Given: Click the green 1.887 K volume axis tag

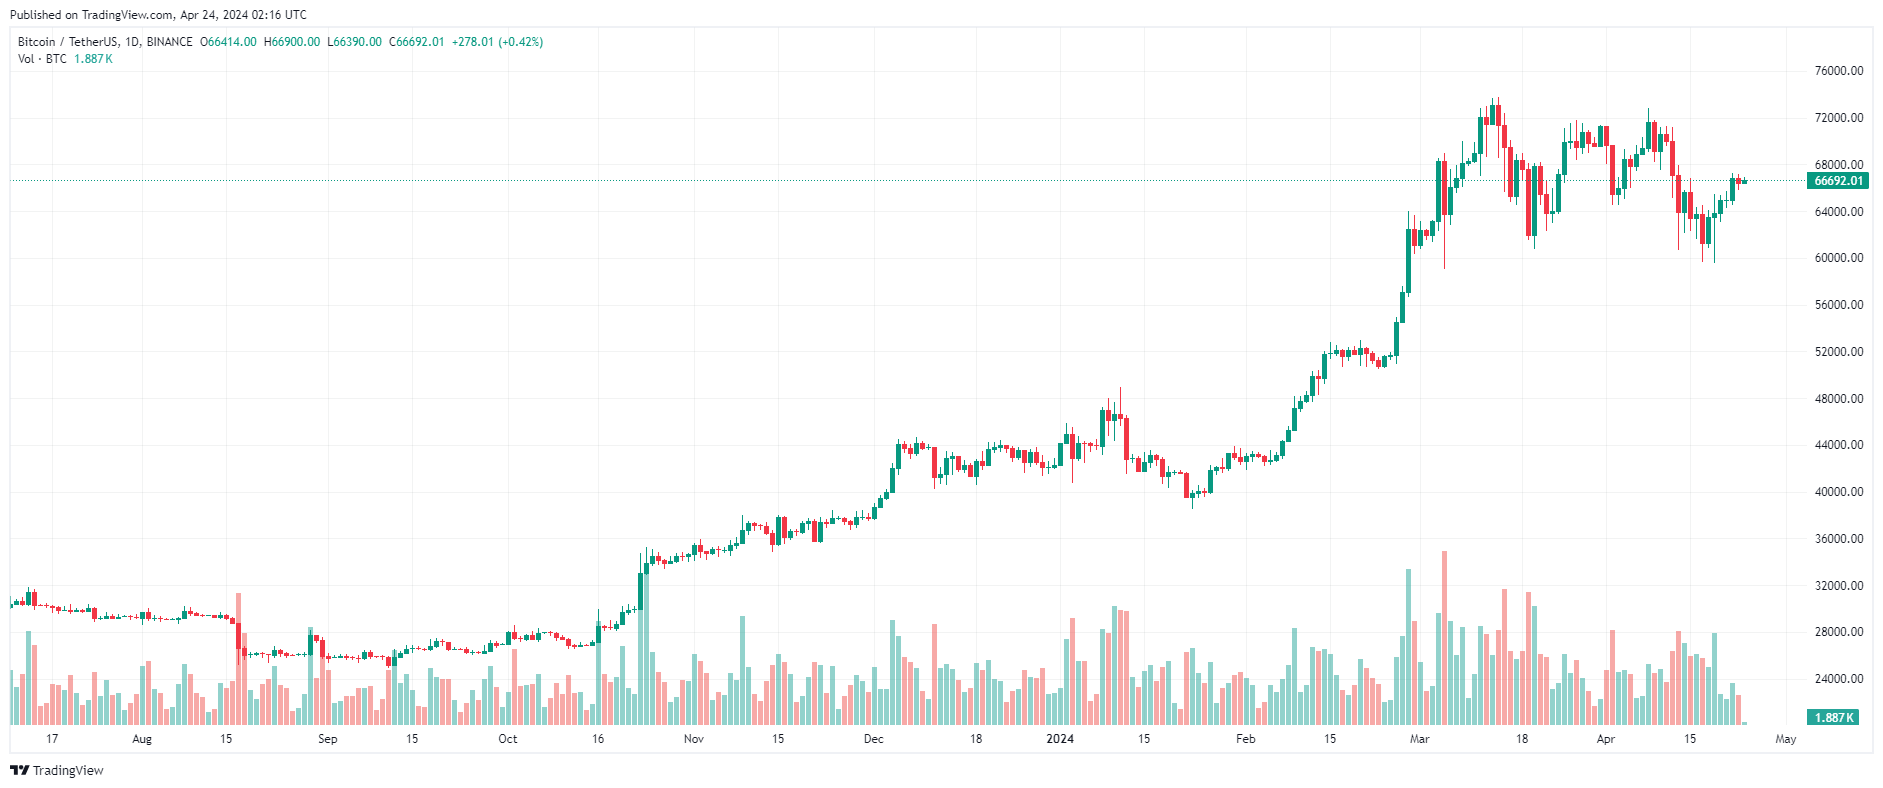Looking at the screenshot, I should point(1833,717).
